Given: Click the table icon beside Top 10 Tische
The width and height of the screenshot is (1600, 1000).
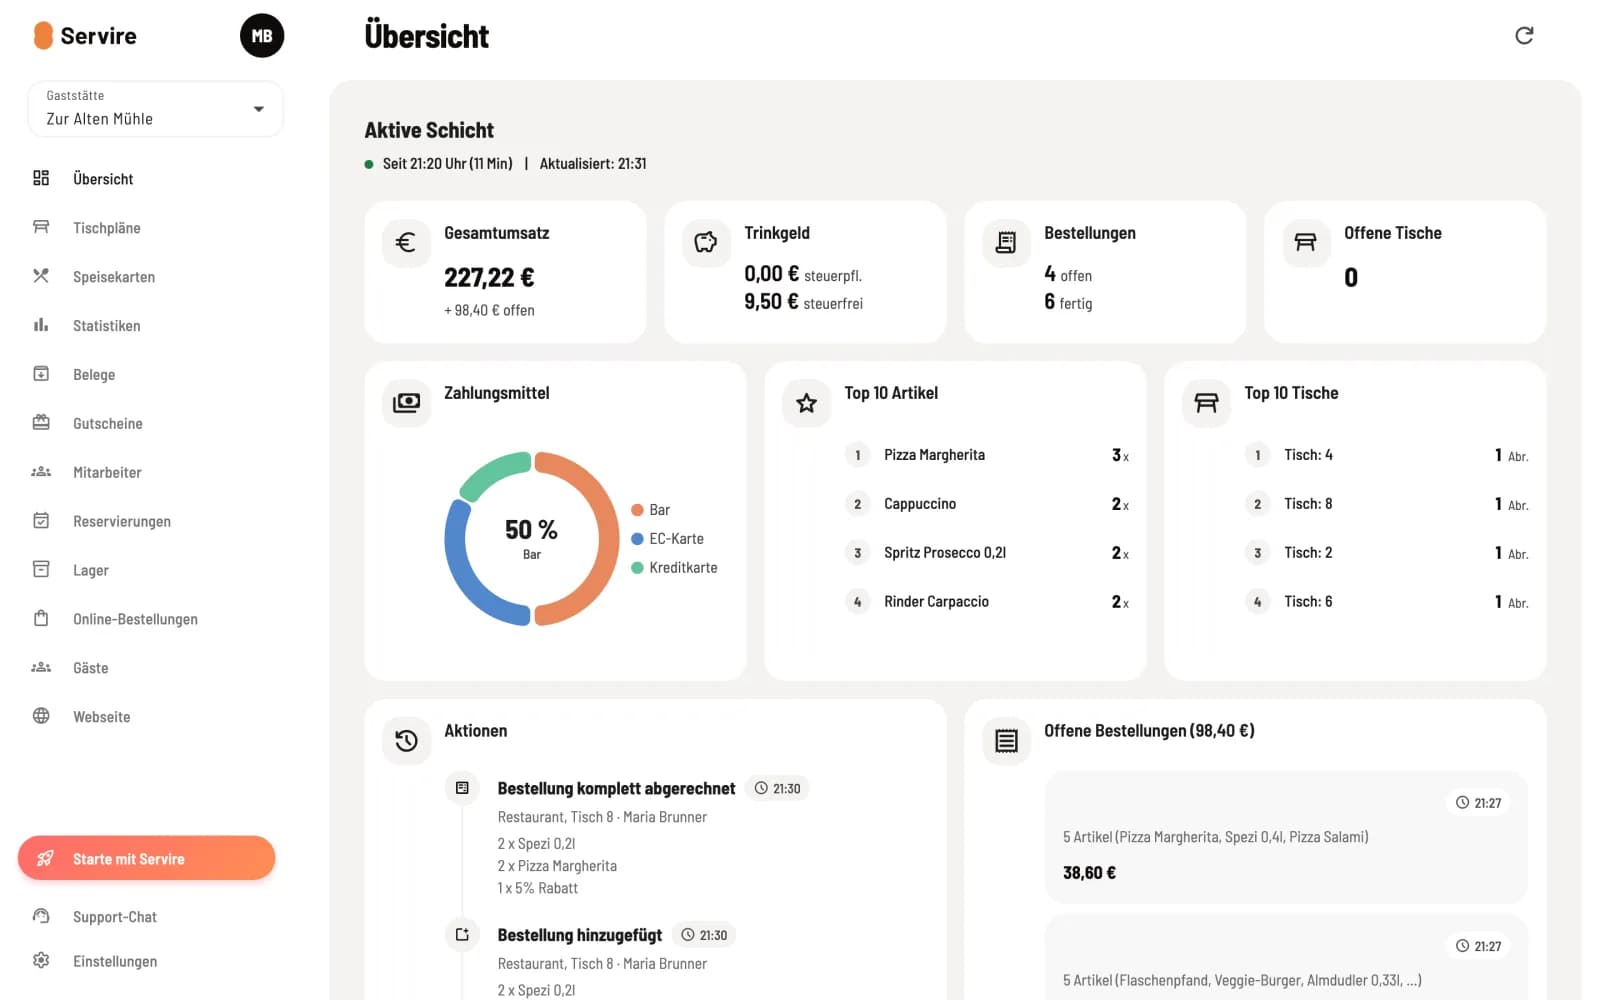Looking at the screenshot, I should 1206,403.
